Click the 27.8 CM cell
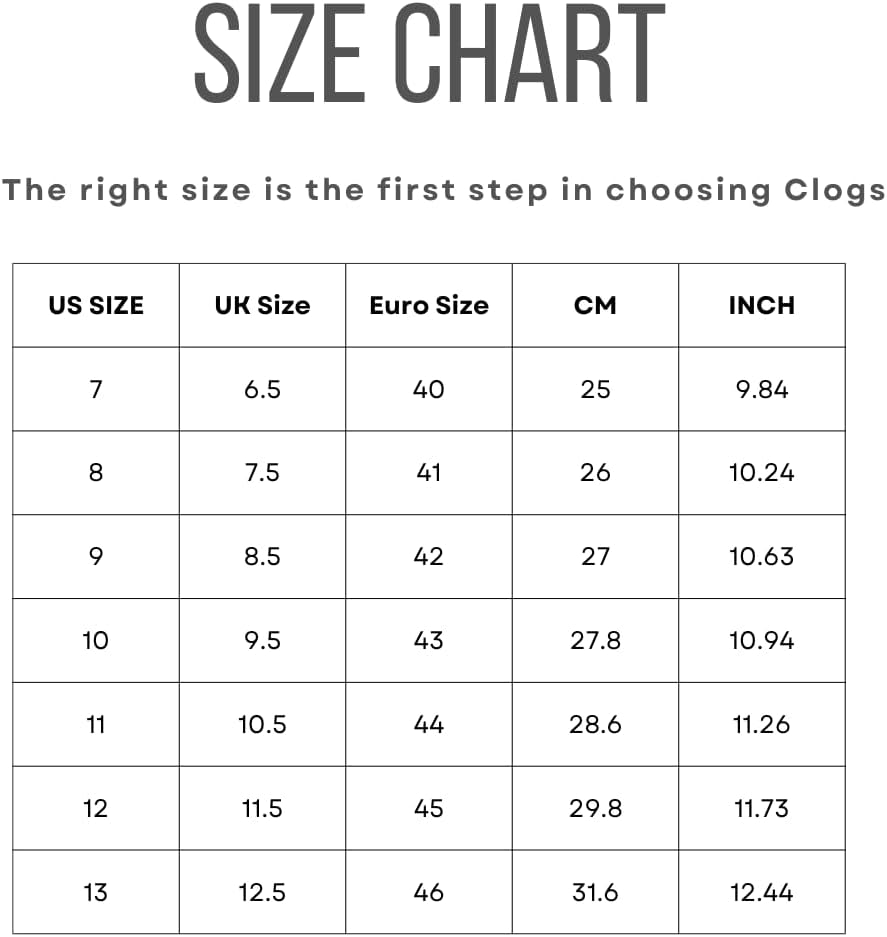The width and height of the screenshot is (887, 937). pyautogui.click(x=595, y=641)
